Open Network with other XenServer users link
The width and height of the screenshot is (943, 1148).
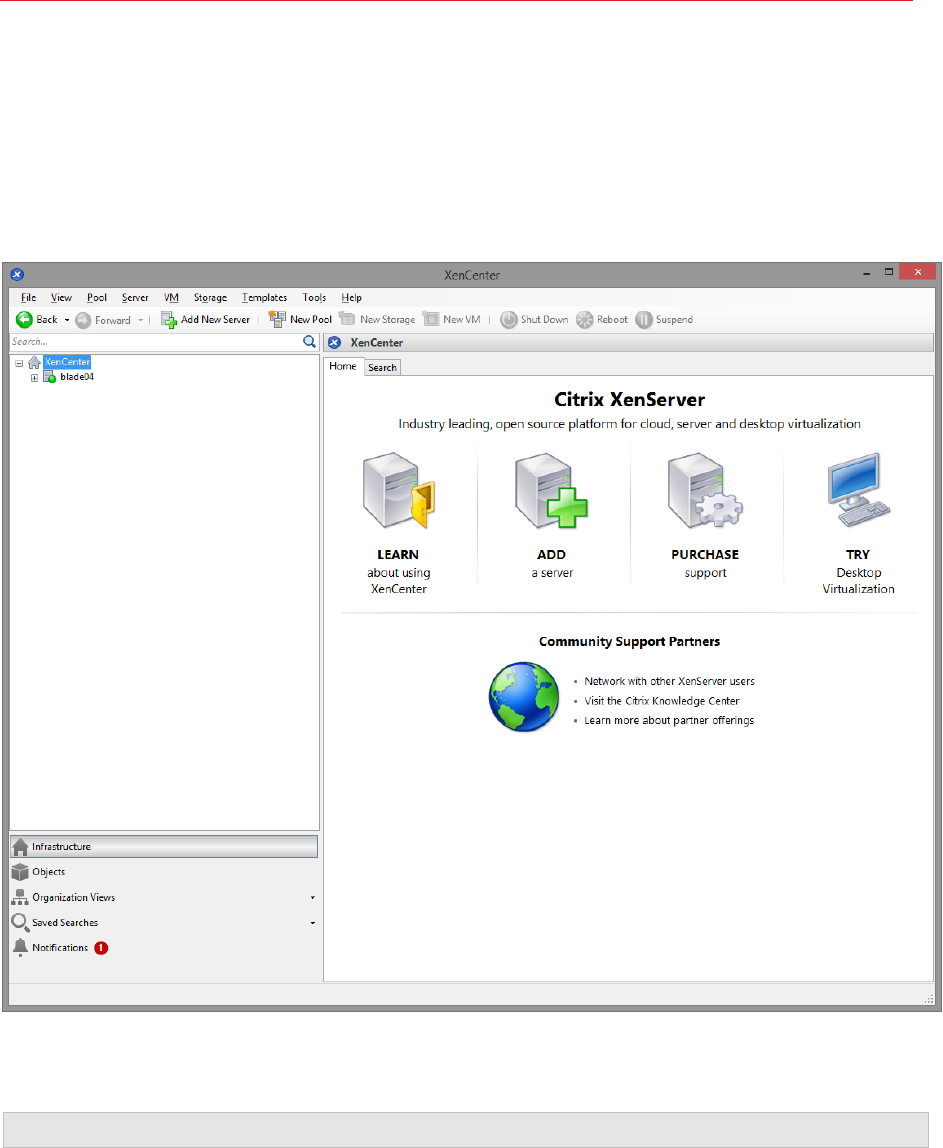point(669,682)
